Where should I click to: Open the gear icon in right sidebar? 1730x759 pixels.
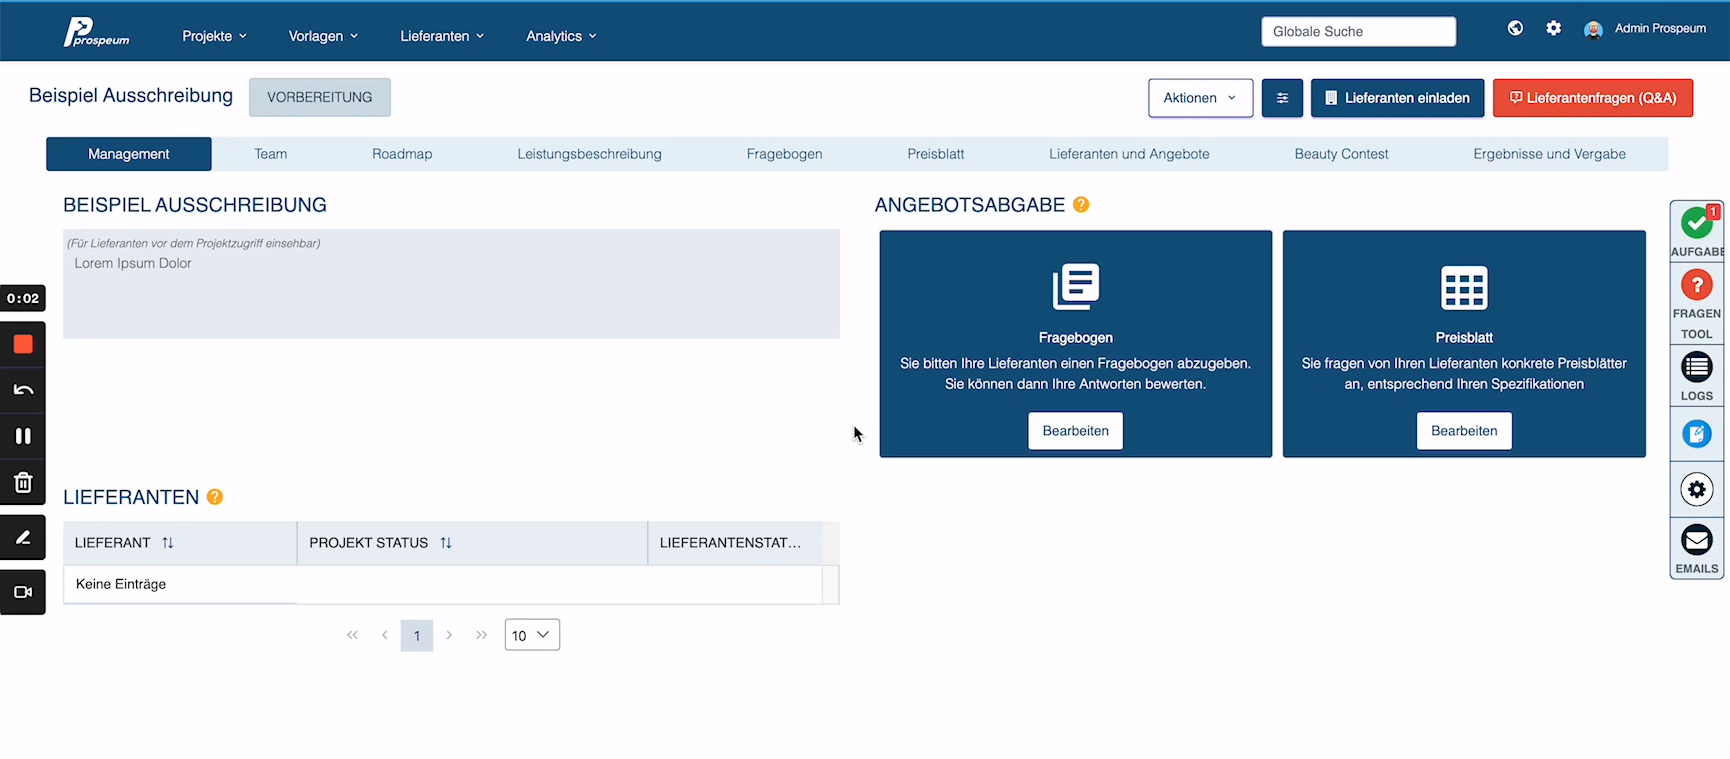coord(1696,490)
